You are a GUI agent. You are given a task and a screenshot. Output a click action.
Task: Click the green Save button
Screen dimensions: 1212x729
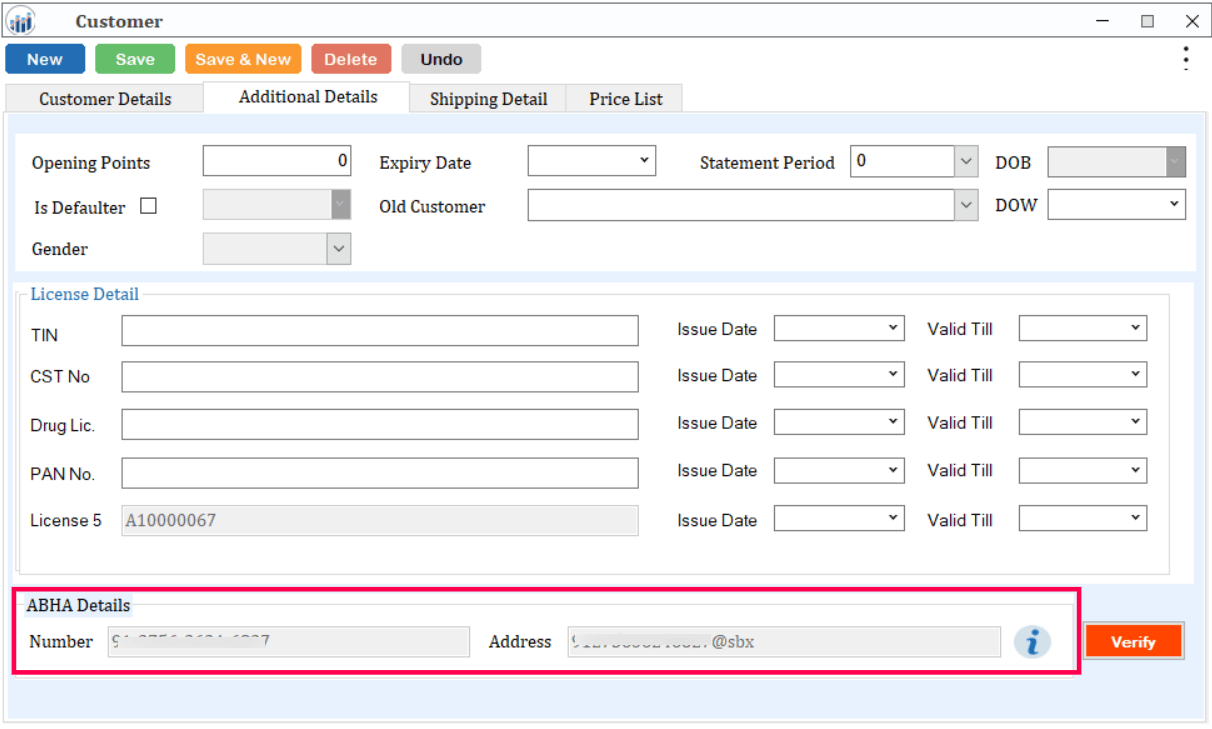coord(135,59)
